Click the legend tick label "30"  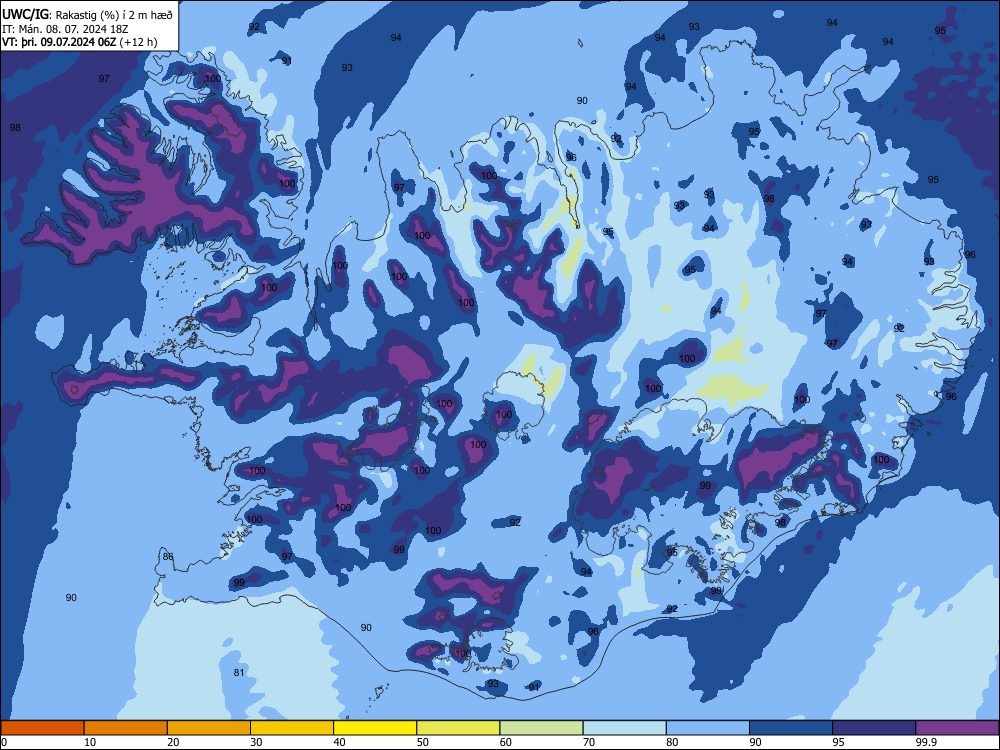256,742
